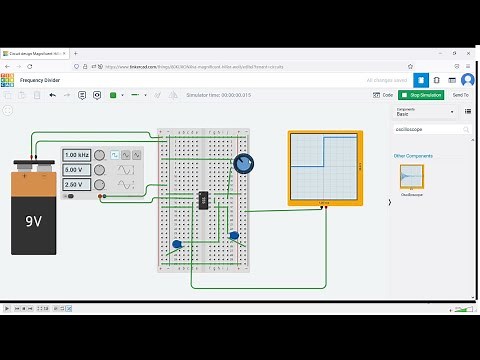Click the delete trash icon
Screen dimensions: 480x360
[x=37, y=95]
